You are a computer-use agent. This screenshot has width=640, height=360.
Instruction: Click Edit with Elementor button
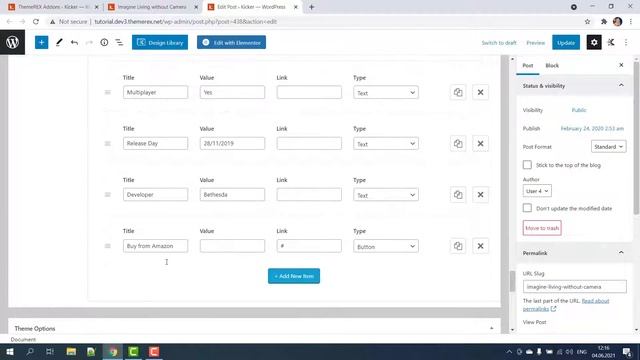coord(231,42)
